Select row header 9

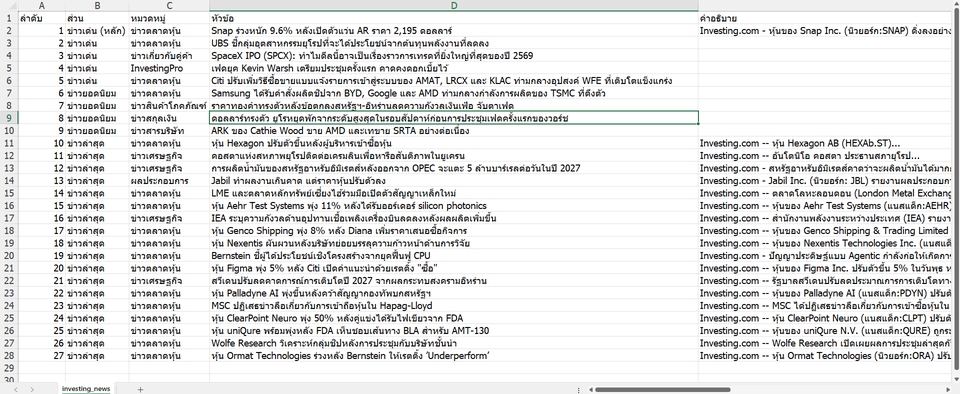[x=9, y=118]
